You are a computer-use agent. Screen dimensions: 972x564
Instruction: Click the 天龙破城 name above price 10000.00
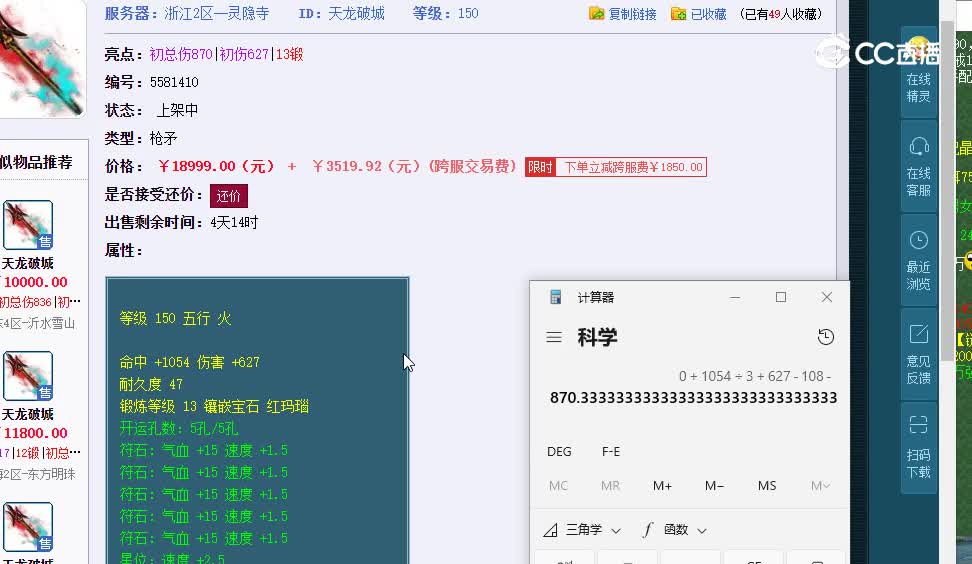tap(28, 263)
